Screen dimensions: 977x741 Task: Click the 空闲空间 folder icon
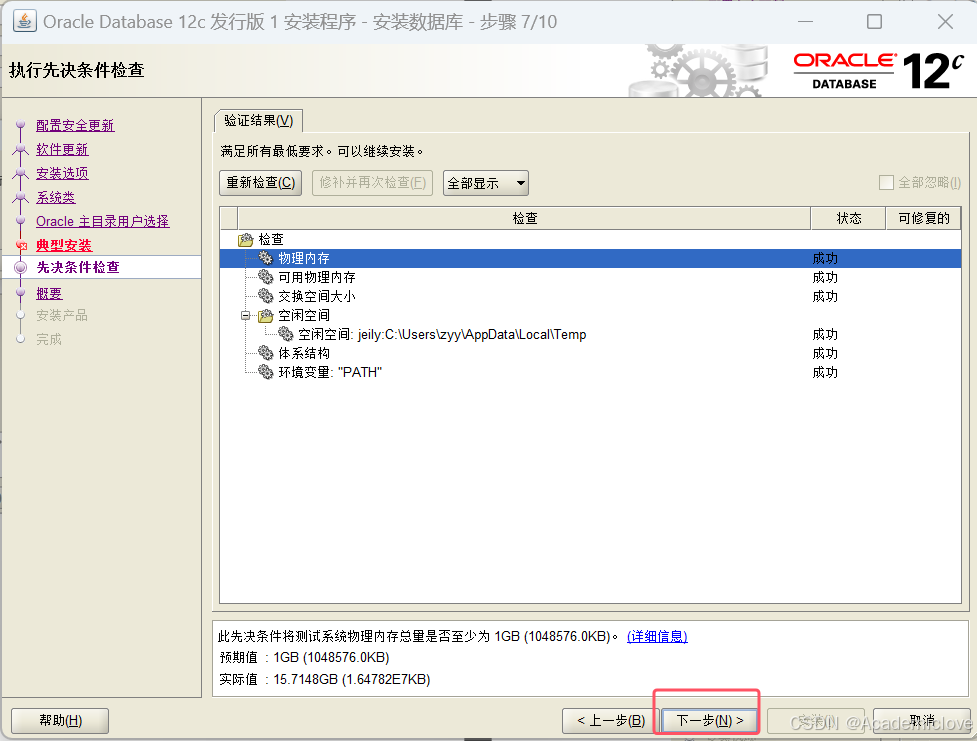pyautogui.click(x=266, y=315)
